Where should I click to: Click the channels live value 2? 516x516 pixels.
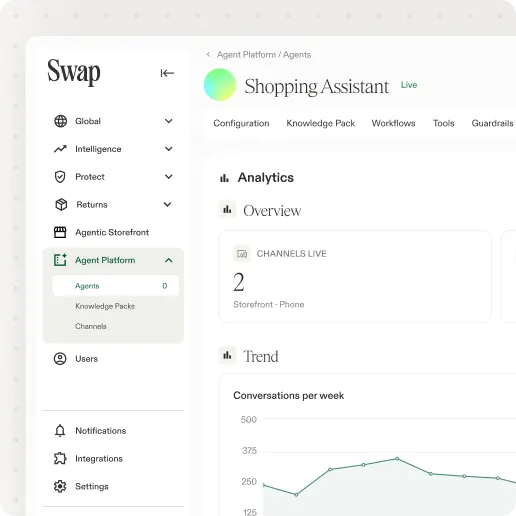point(239,282)
